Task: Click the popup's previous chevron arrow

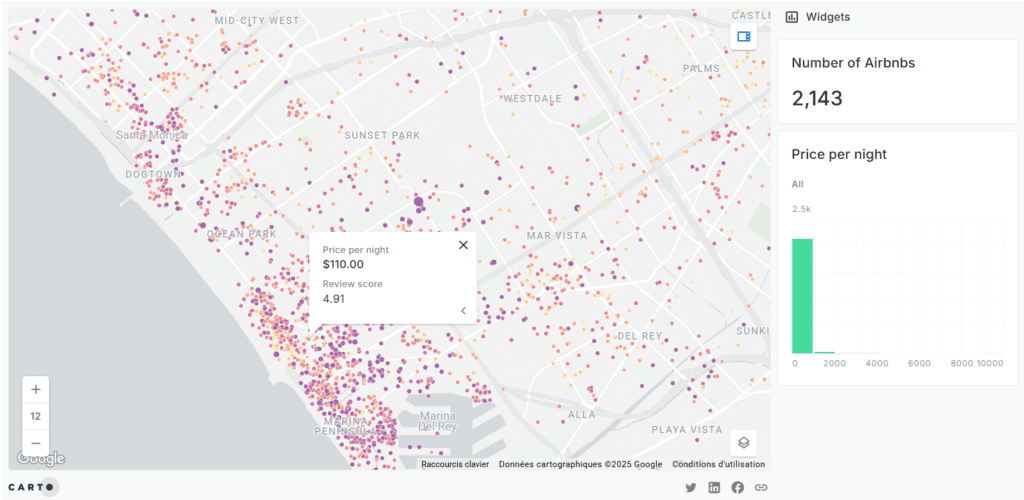Action: [x=463, y=311]
